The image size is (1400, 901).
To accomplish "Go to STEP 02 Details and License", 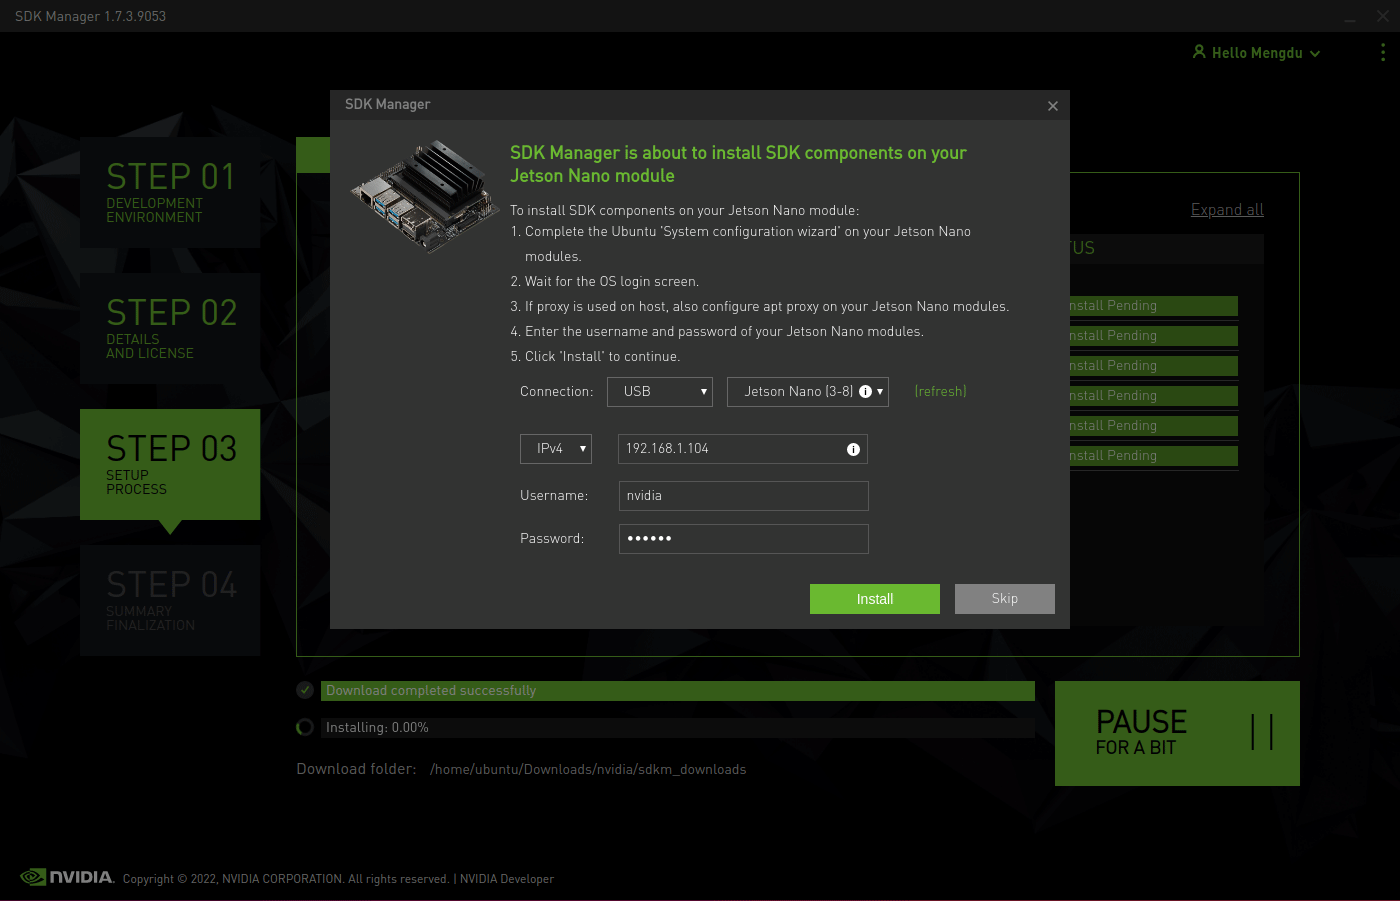I will click(x=170, y=328).
